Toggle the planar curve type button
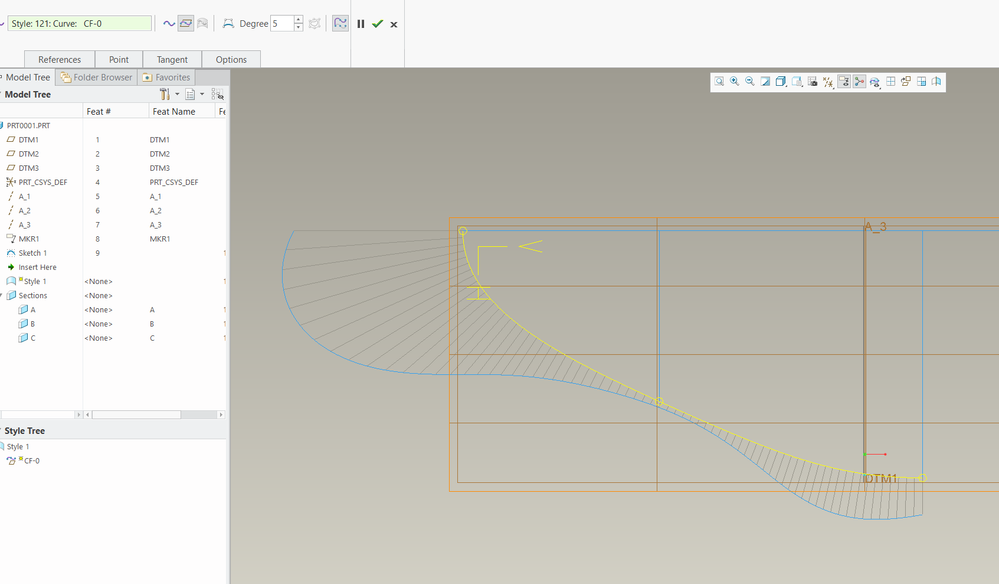999x584 pixels. [186, 23]
